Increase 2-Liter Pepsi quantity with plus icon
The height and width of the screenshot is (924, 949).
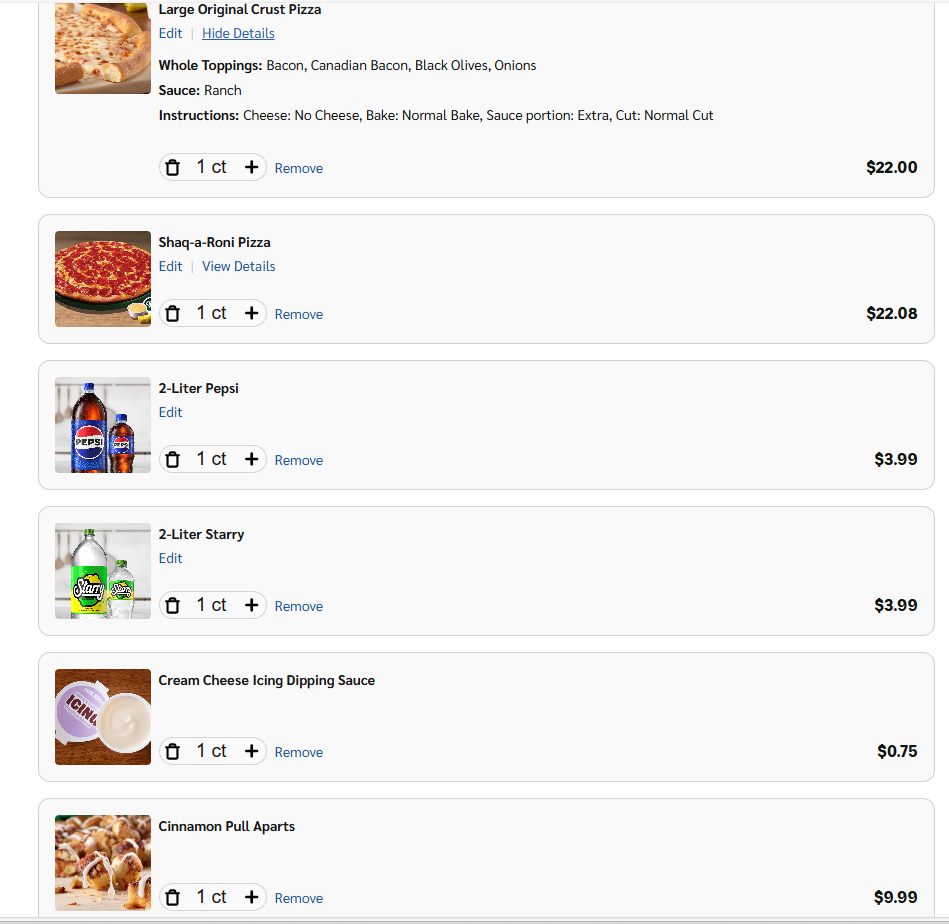pyautogui.click(x=251, y=460)
